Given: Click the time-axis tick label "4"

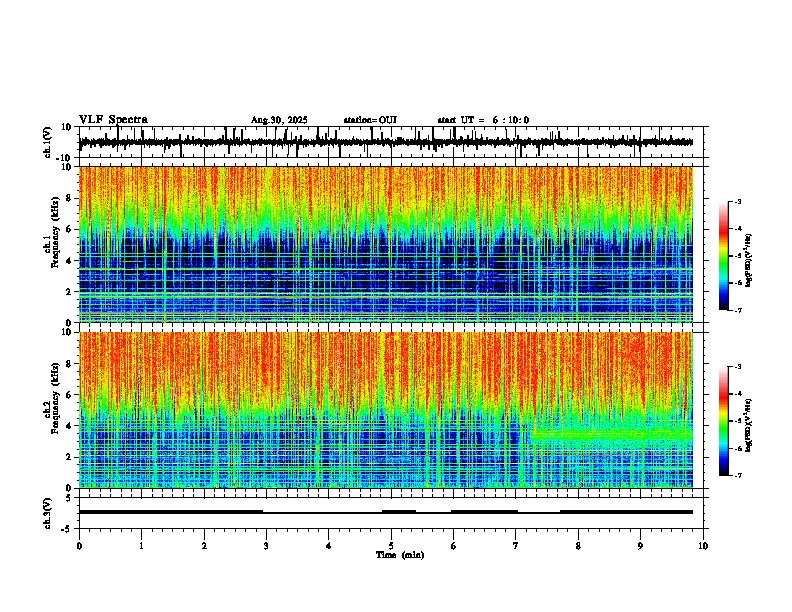Looking at the screenshot, I should pyautogui.click(x=329, y=546).
